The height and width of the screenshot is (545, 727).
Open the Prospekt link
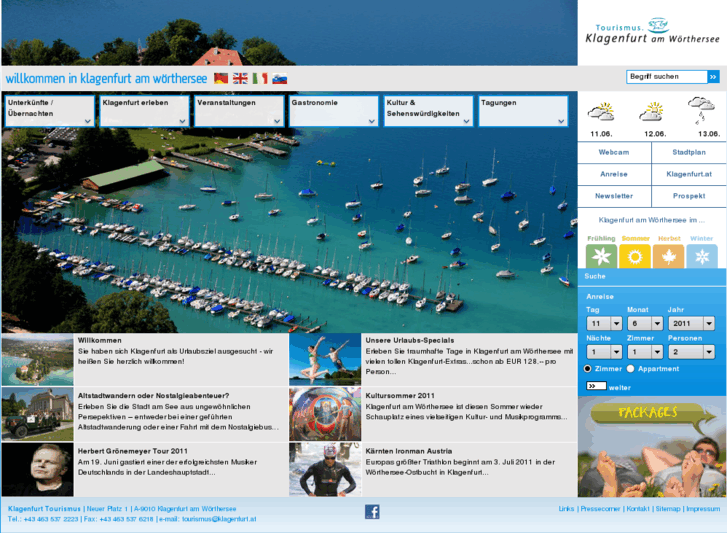[x=689, y=196]
